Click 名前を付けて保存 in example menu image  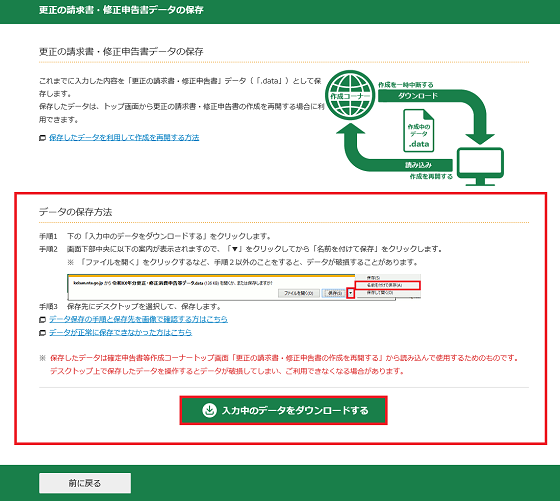(387, 285)
